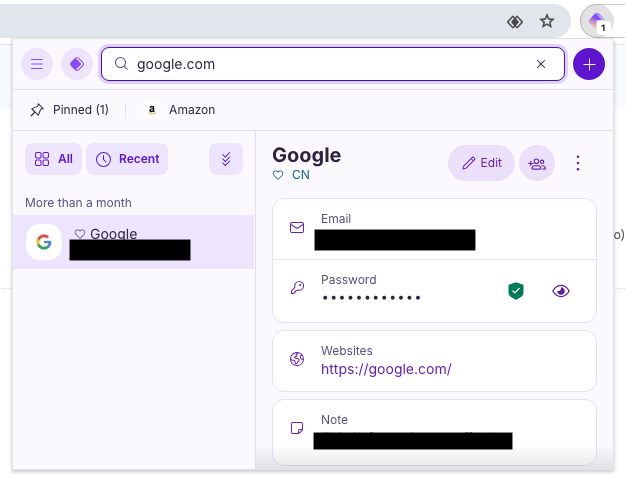625x491 pixels.
Task: Click the browser bookmark star icon
Action: point(547,21)
